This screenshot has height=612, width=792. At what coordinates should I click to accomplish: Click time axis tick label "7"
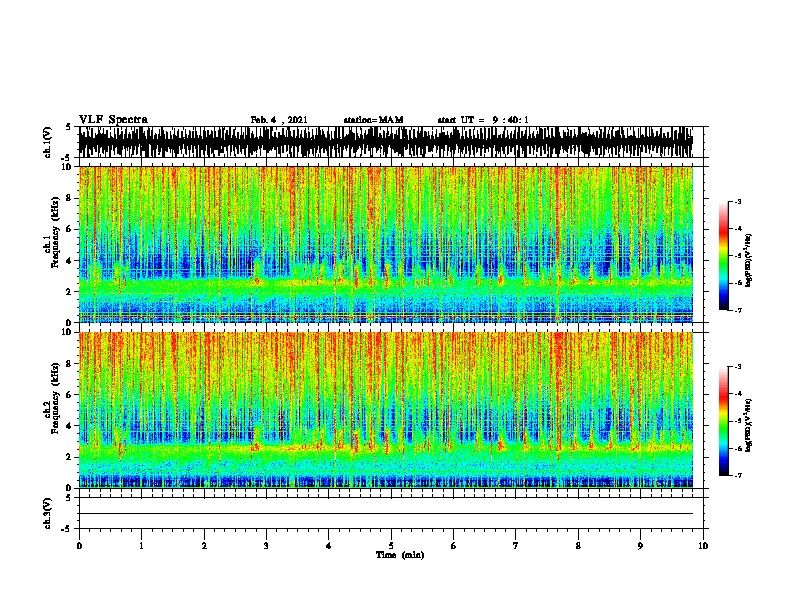[x=516, y=545]
